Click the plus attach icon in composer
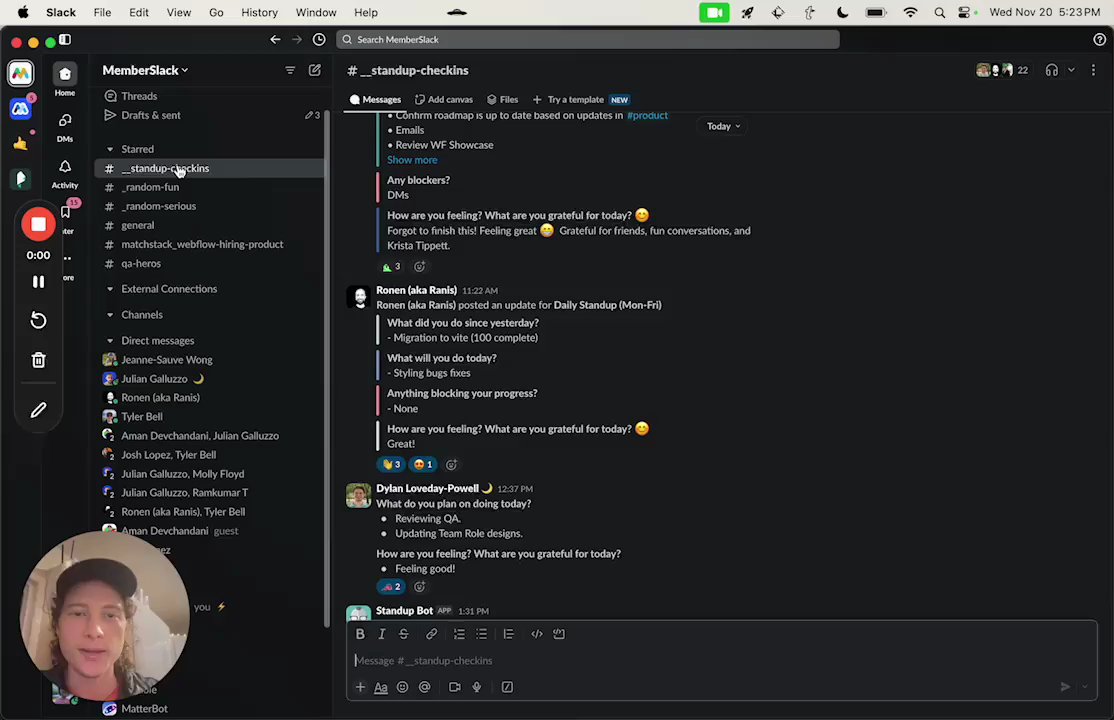 tap(360, 687)
